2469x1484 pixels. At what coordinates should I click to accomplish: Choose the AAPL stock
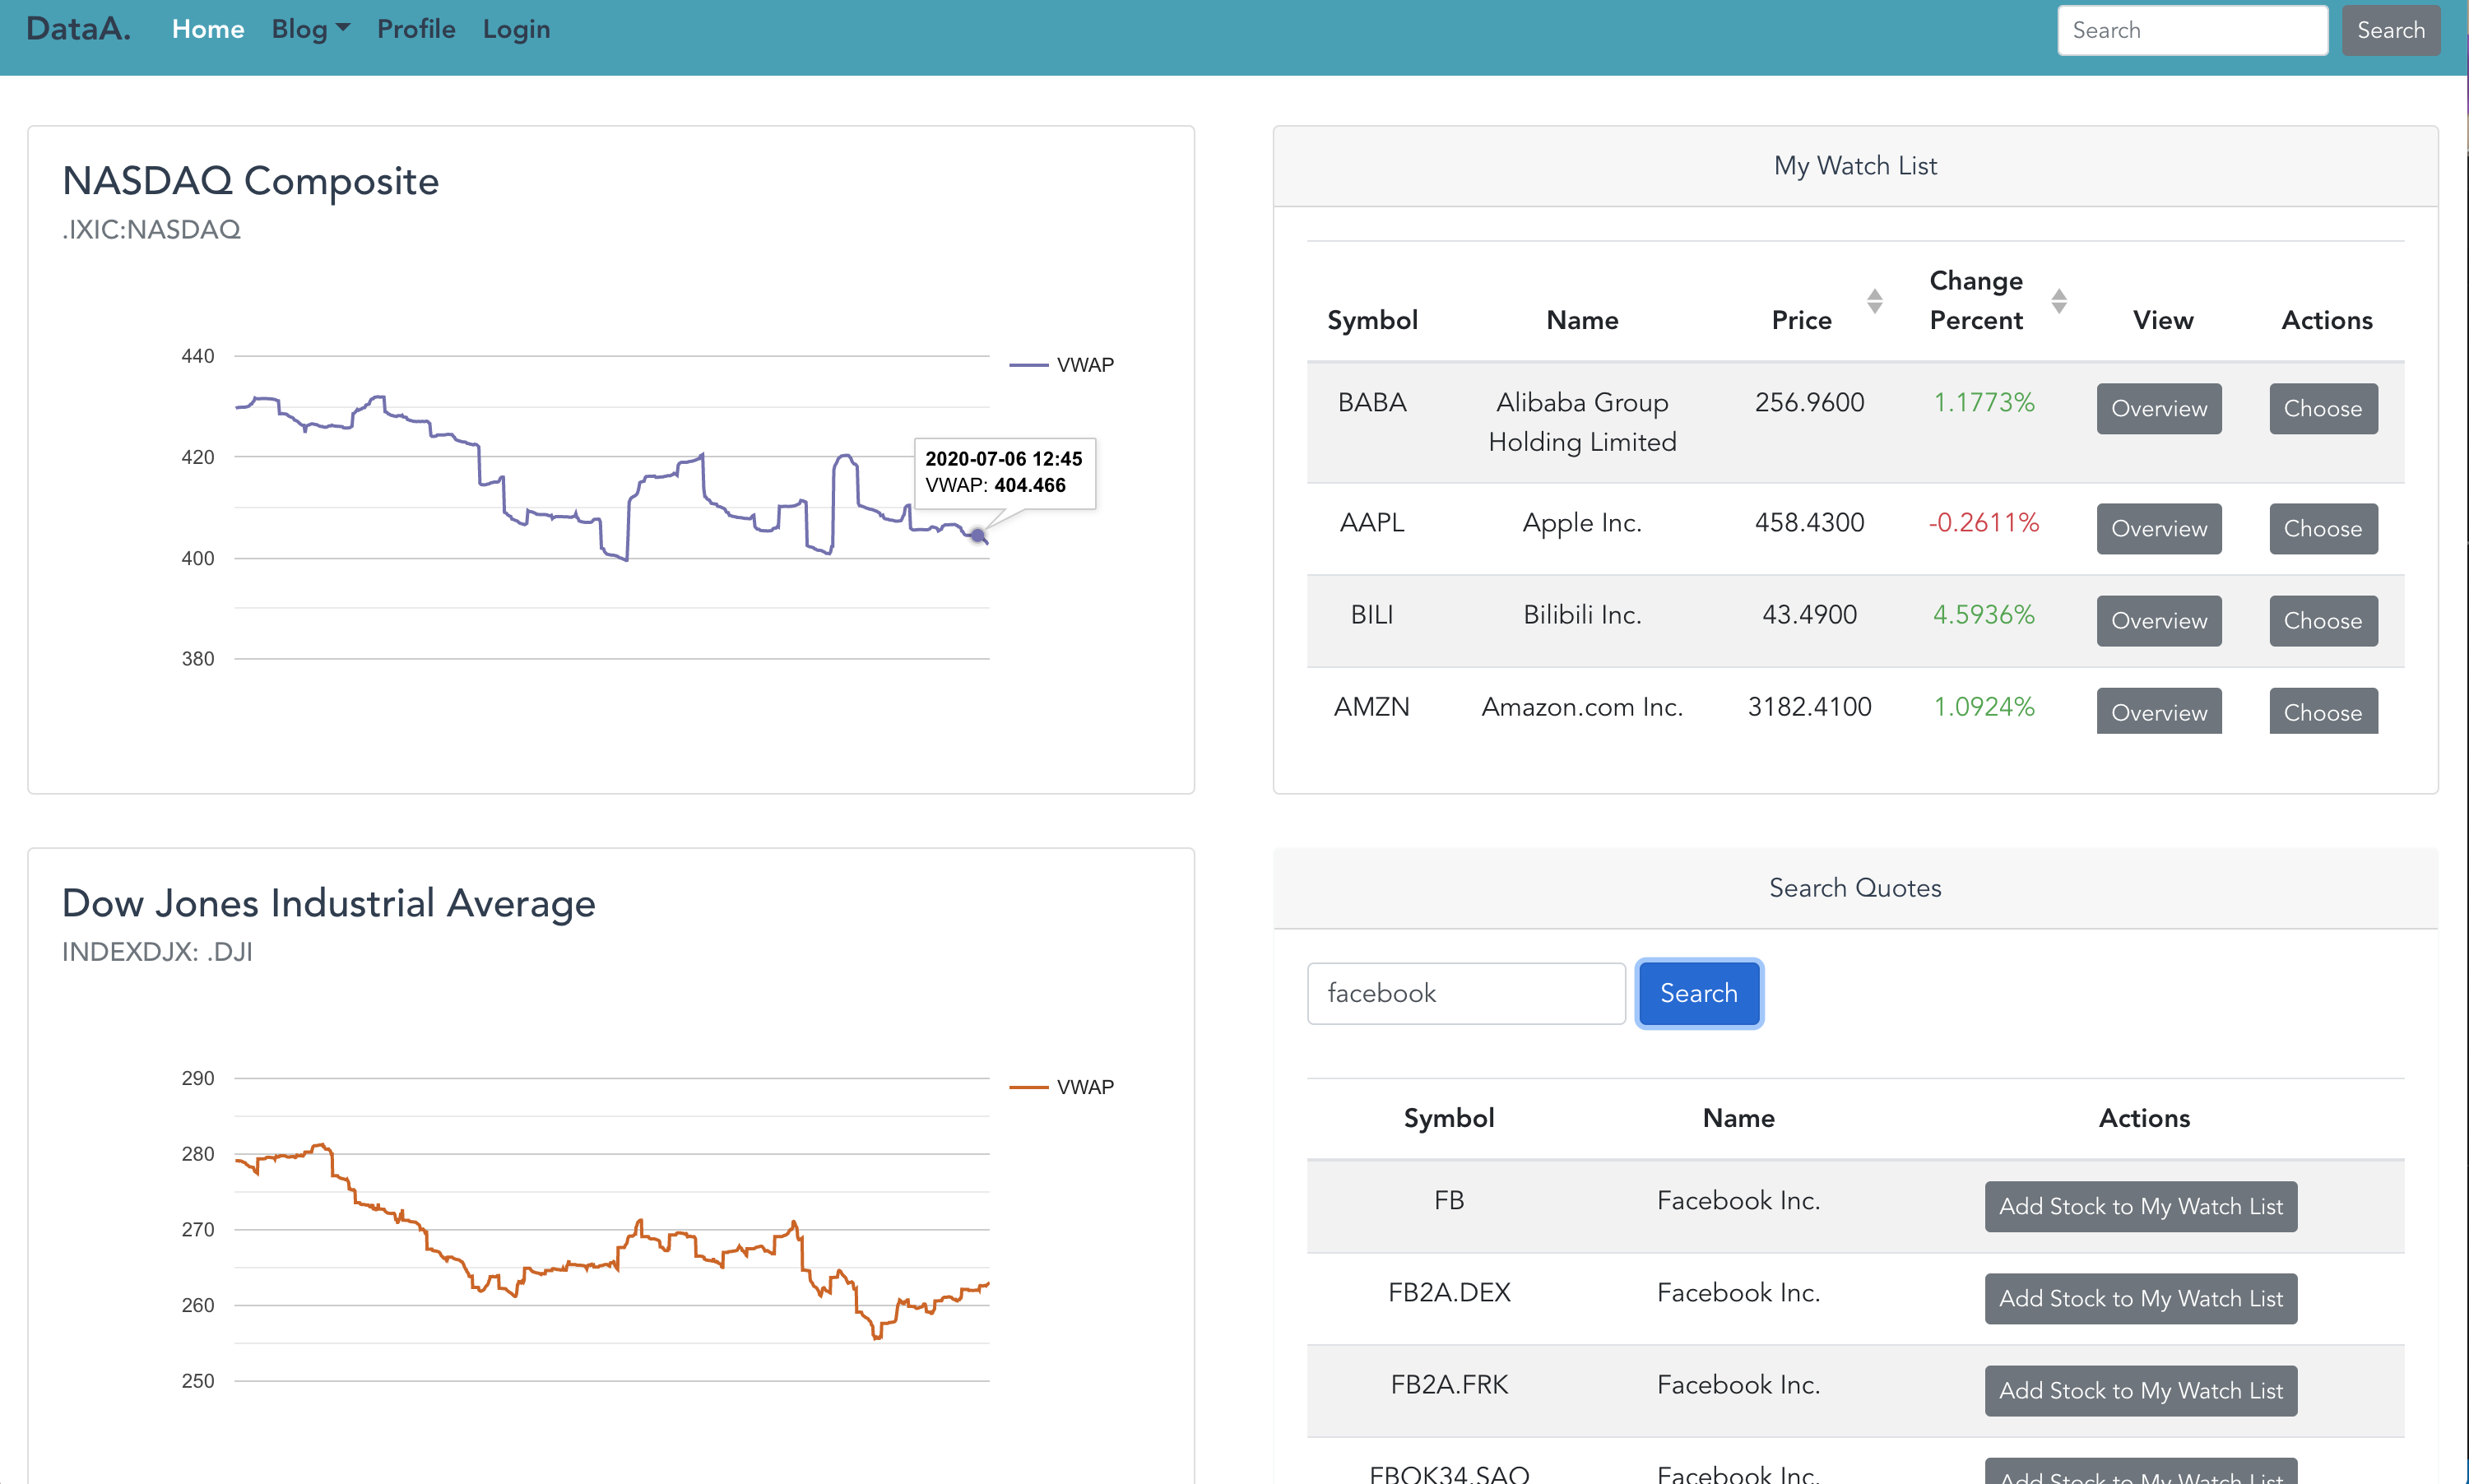click(2323, 528)
